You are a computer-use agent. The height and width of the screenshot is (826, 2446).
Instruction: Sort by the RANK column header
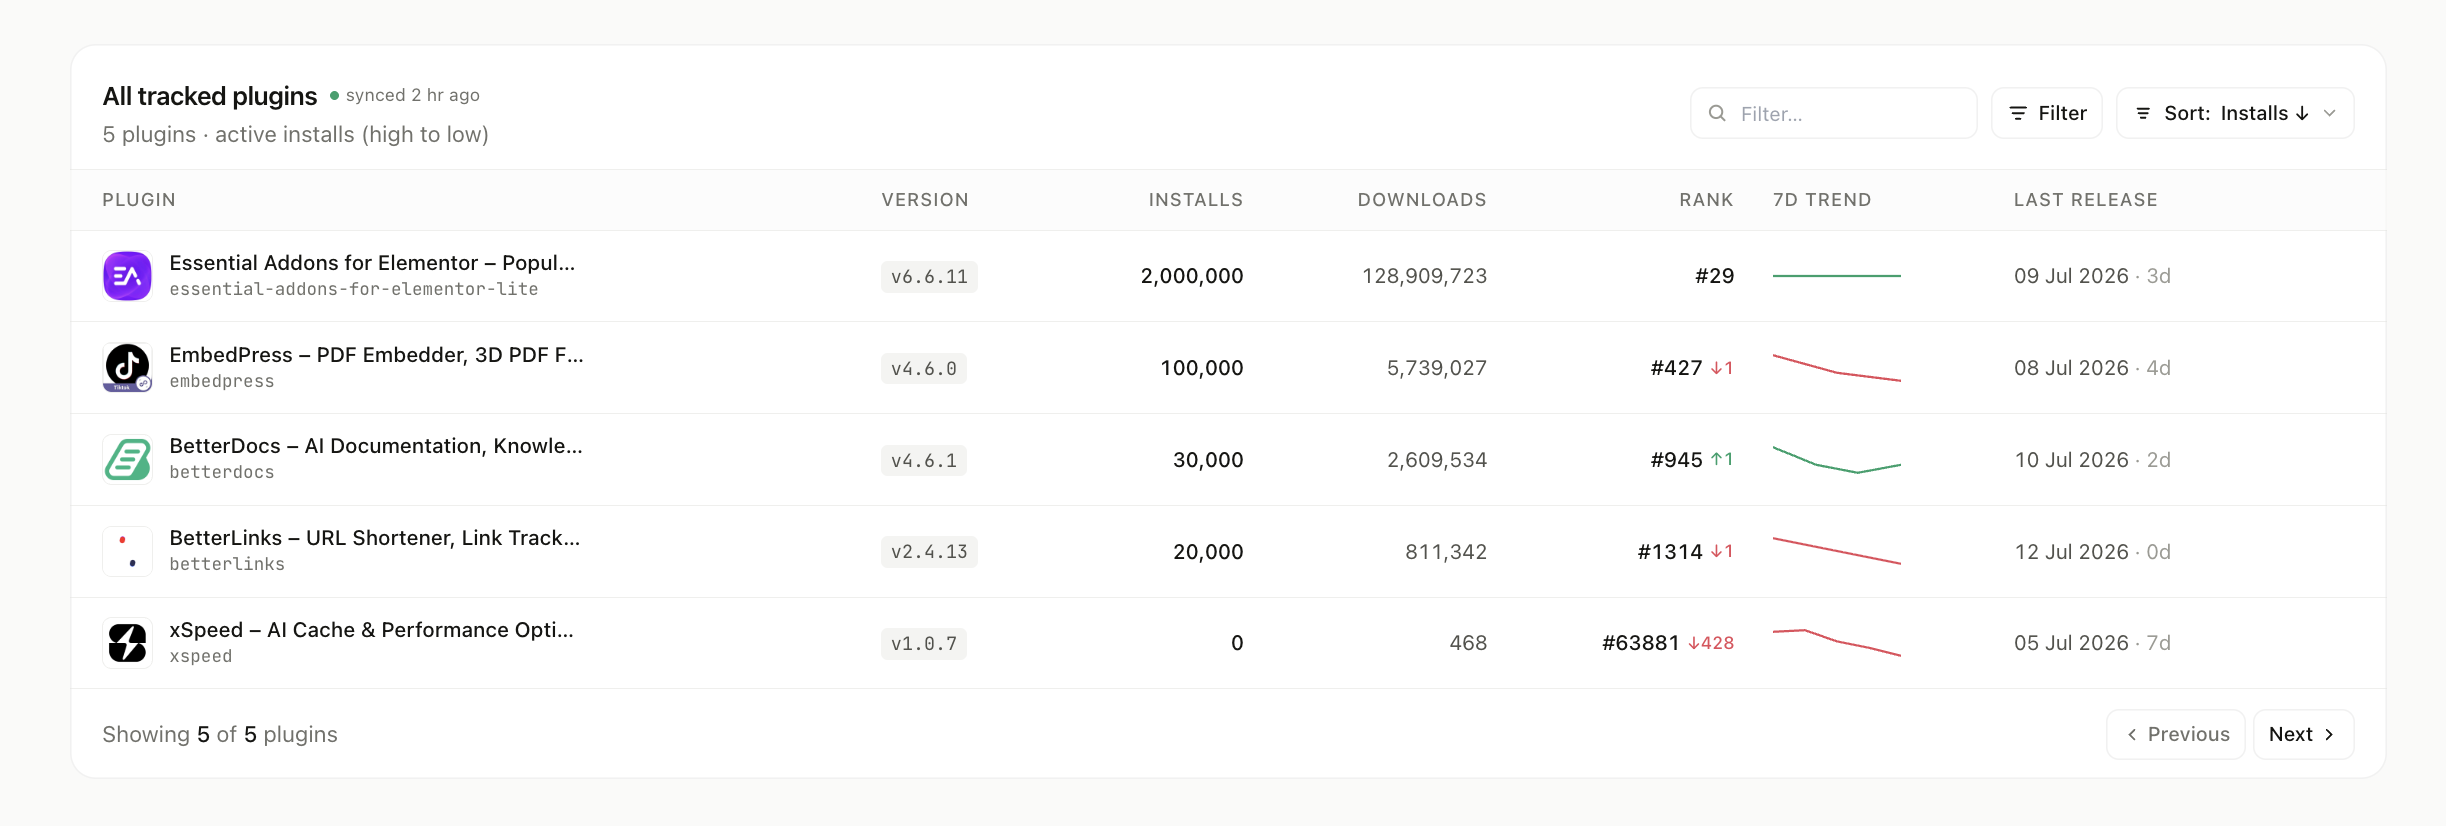[1706, 200]
